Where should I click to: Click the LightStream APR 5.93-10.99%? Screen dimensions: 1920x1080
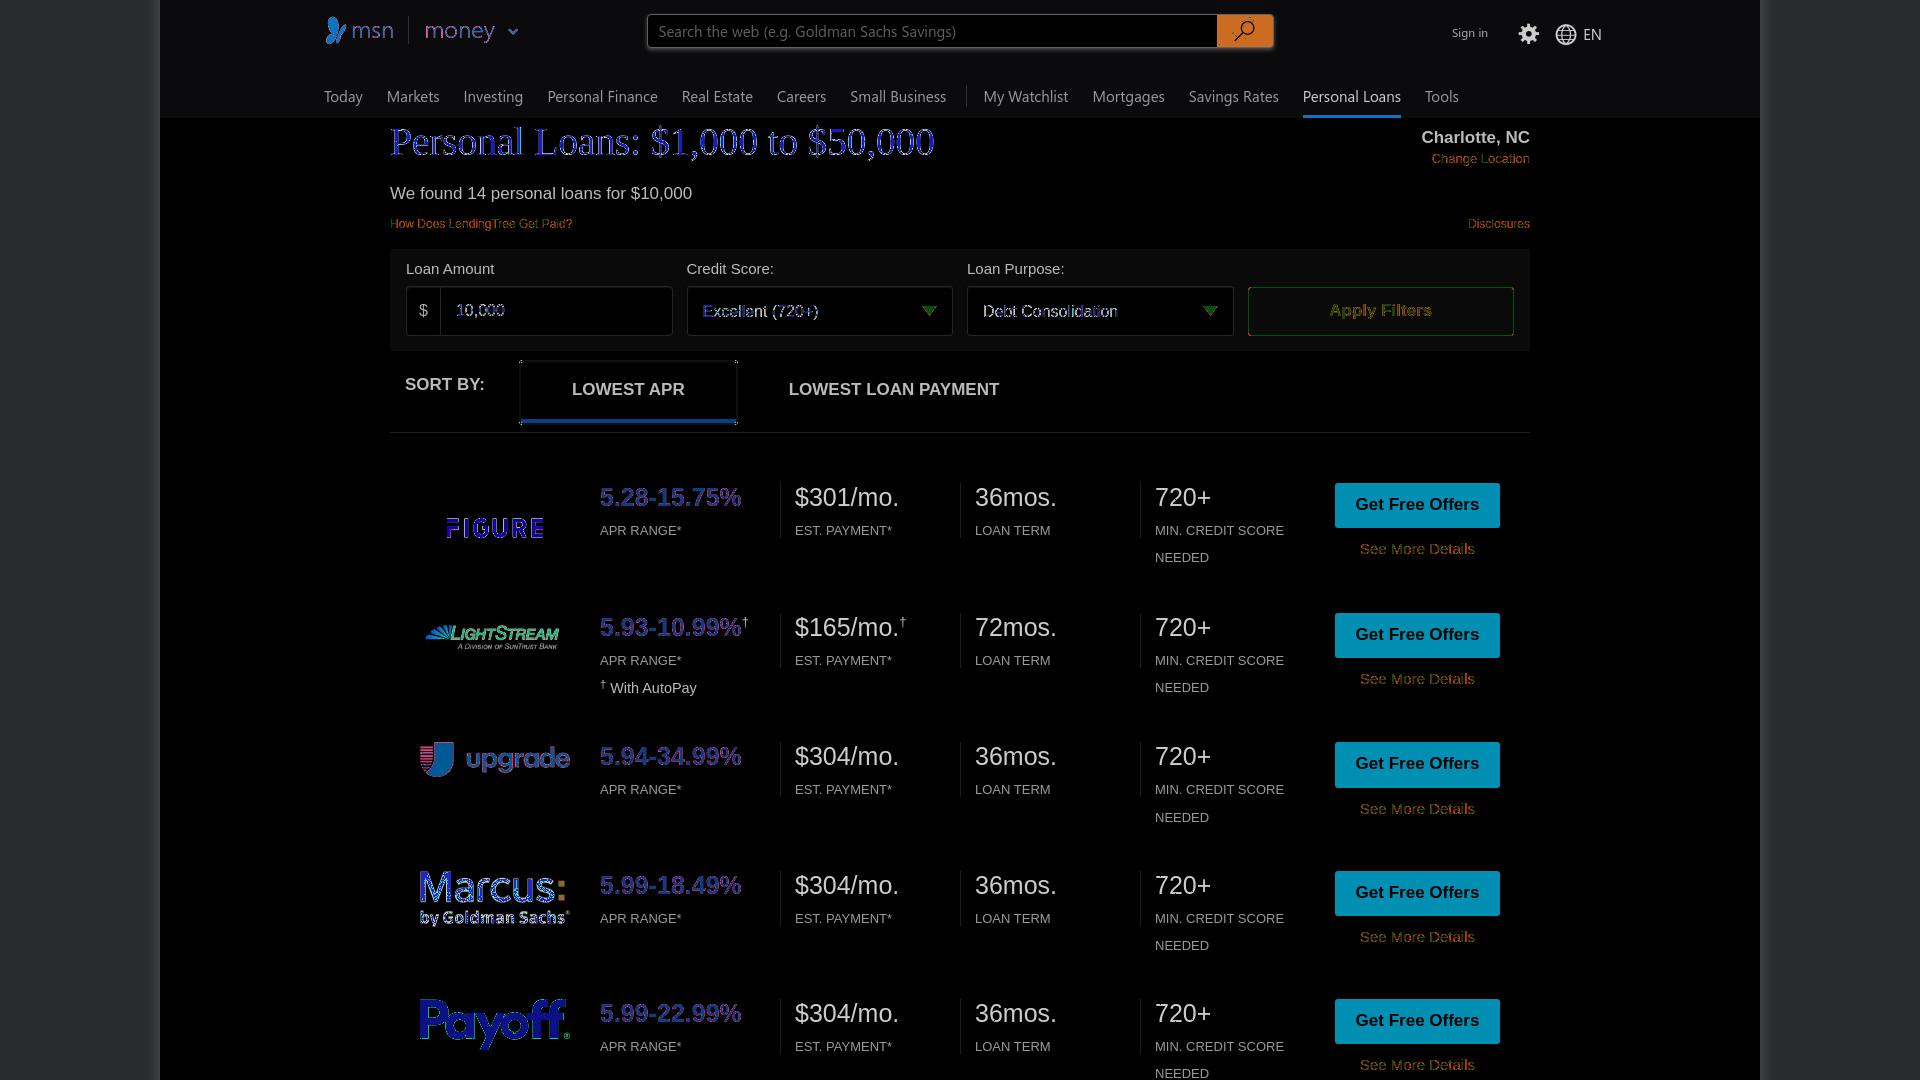[x=670, y=627]
